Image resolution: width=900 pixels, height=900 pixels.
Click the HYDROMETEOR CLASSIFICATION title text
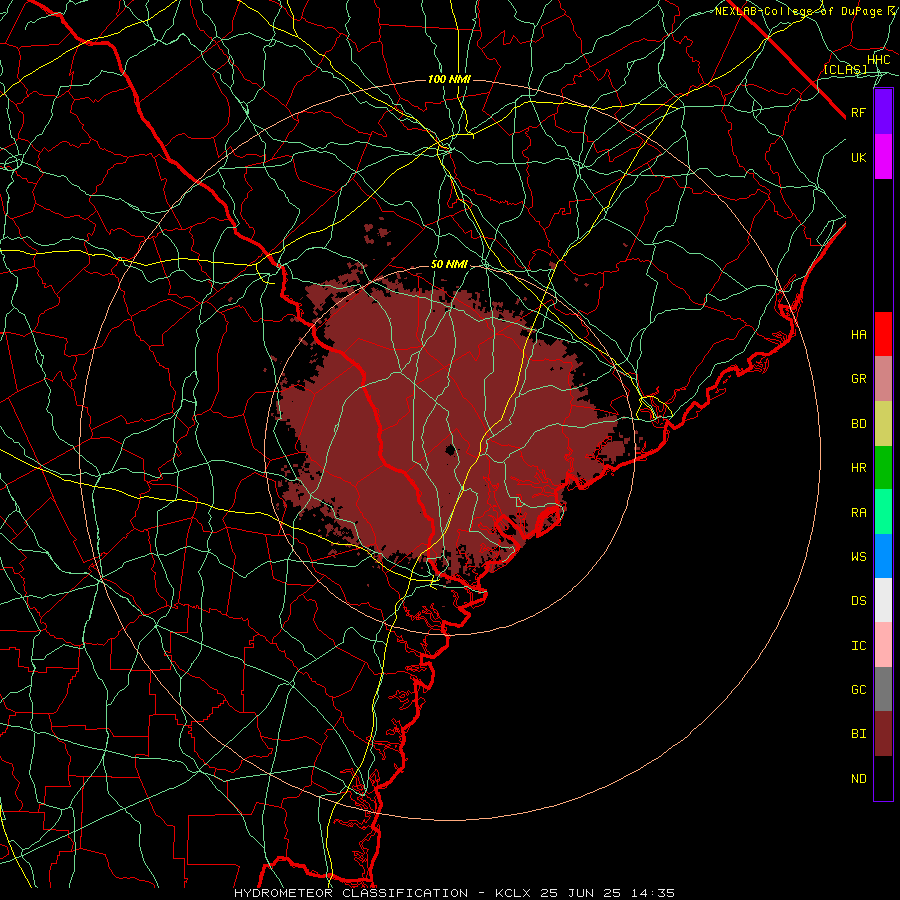click(x=351, y=893)
